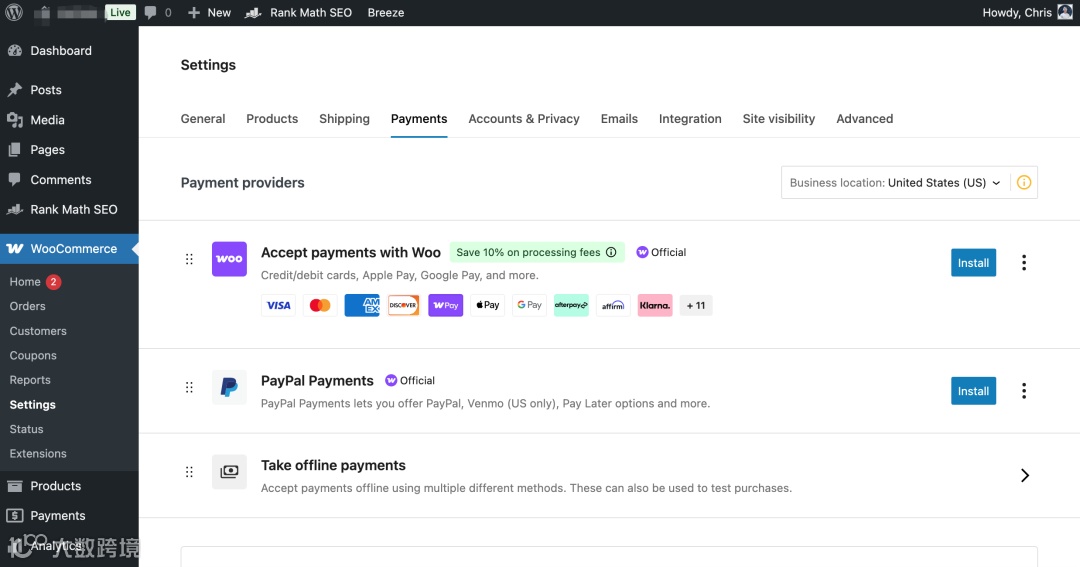Open the WordPress logo menu

click(x=14, y=12)
